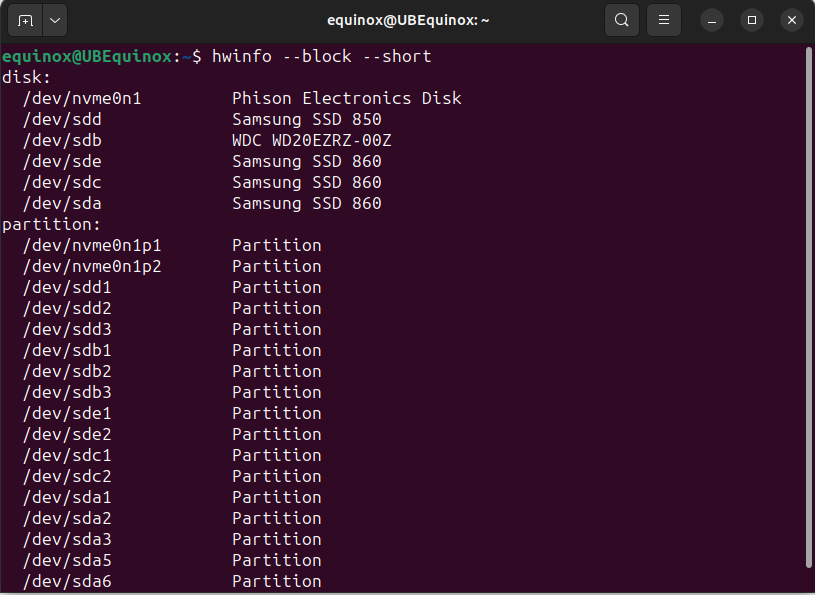The width and height of the screenshot is (815, 595).
Task: Click /dev/sdb1 partition path
Action: coord(67,350)
